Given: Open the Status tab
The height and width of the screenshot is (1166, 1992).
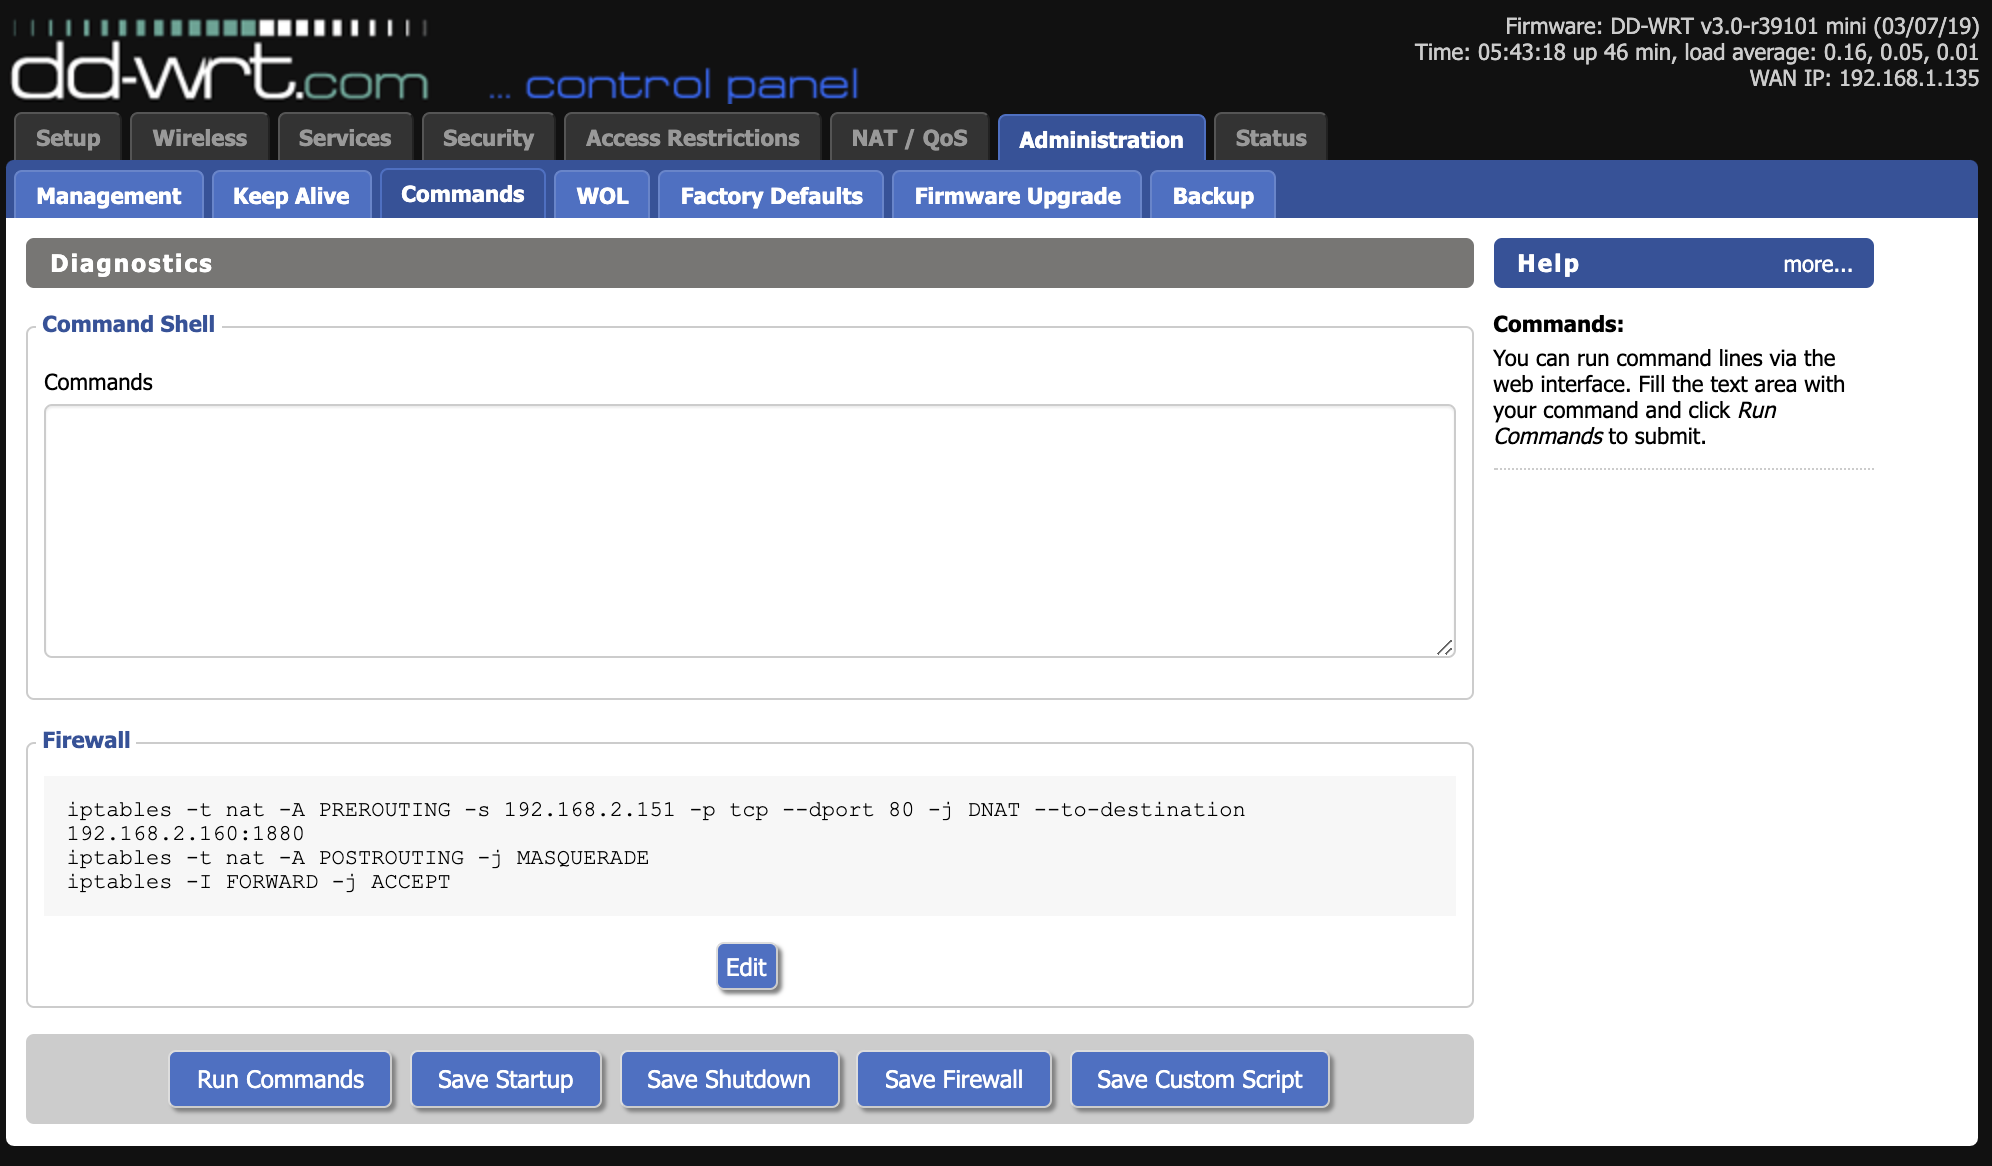Looking at the screenshot, I should click(1270, 138).
